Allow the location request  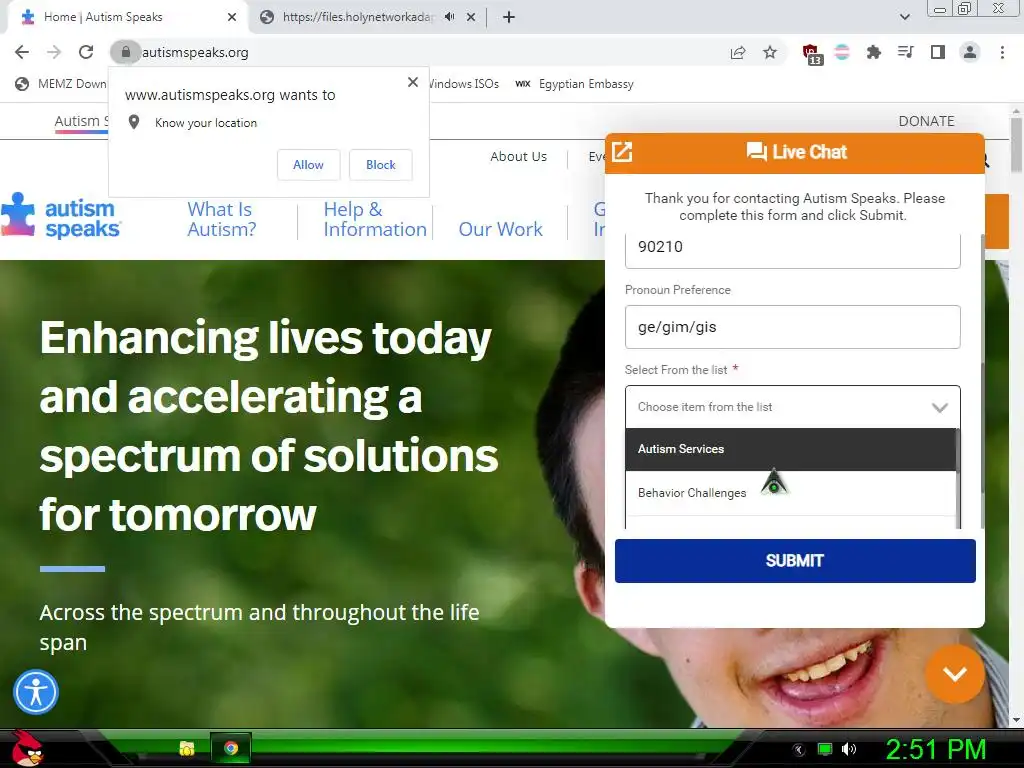point(308,165)
